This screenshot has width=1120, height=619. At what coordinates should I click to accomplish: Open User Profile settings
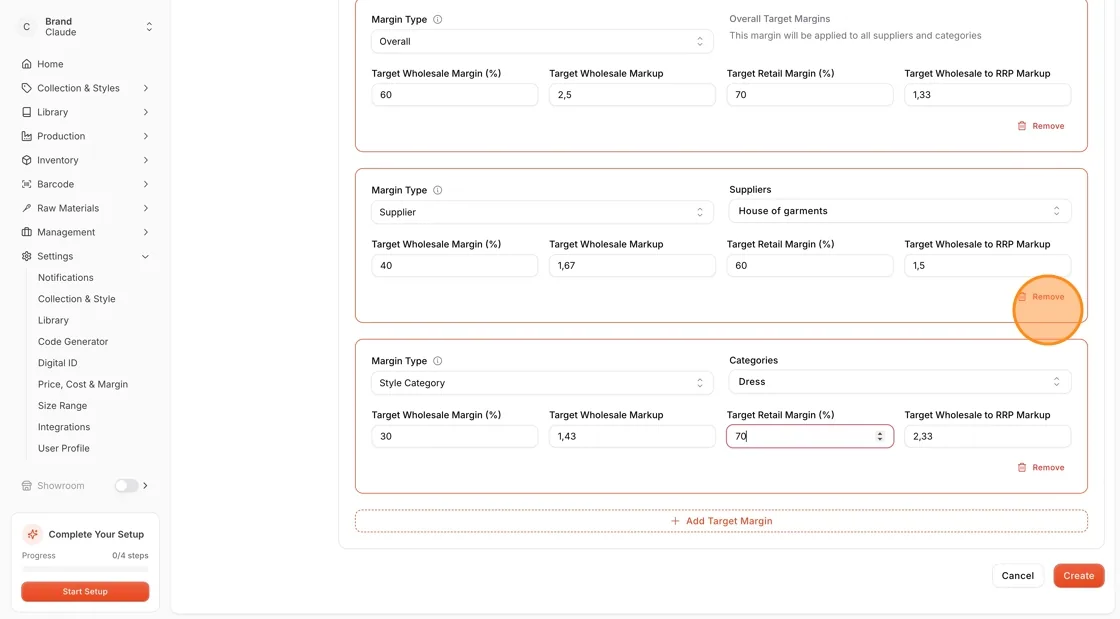(64, 448)
